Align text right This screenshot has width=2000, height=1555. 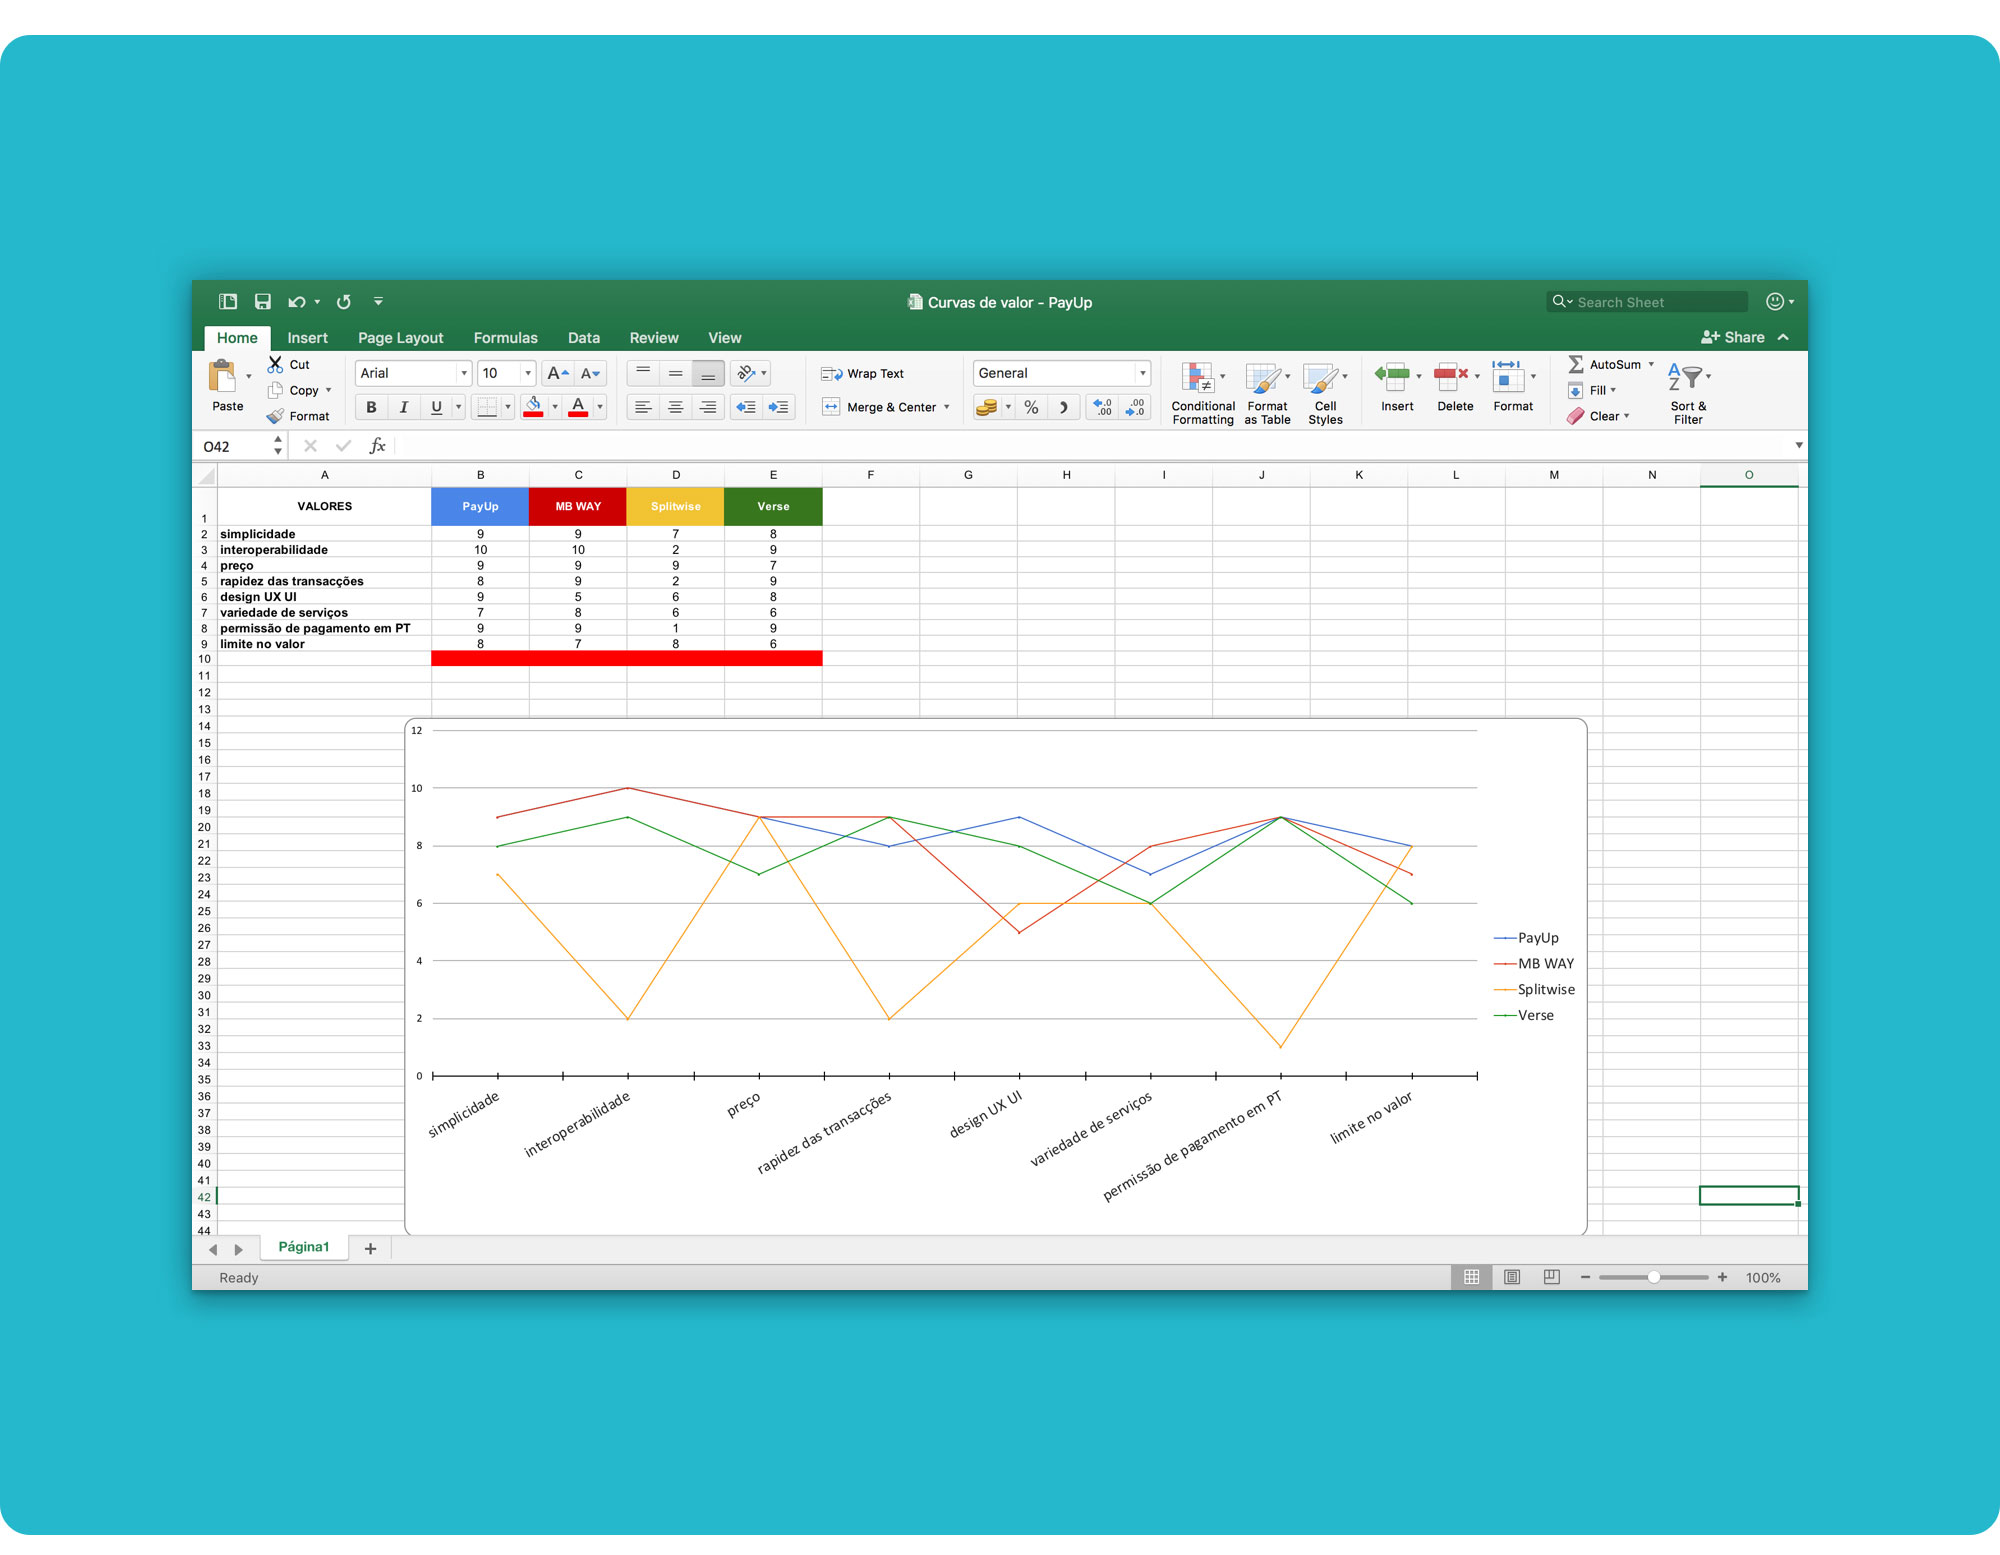(708, 407)
